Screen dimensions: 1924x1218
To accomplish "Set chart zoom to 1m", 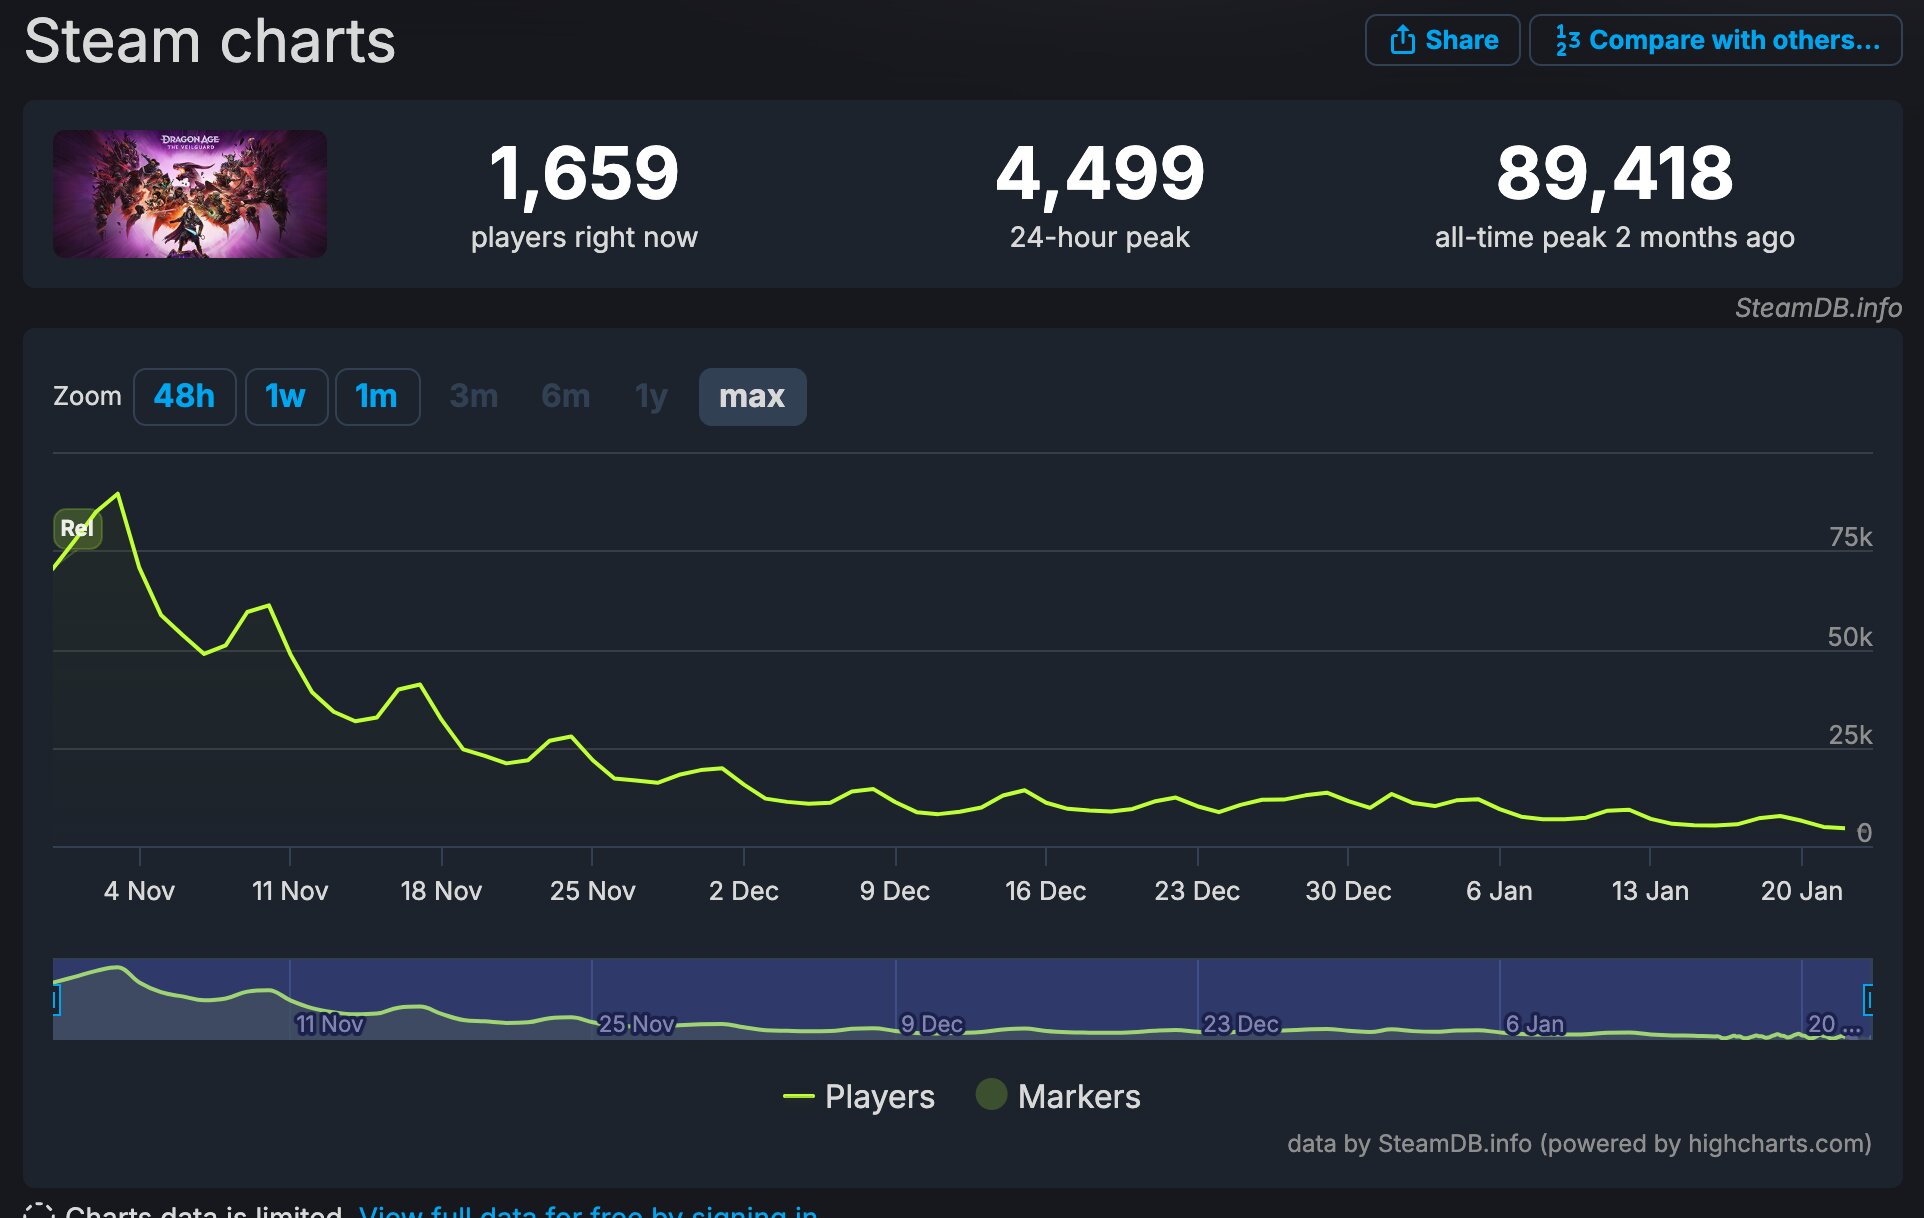I will coord(377,397).
